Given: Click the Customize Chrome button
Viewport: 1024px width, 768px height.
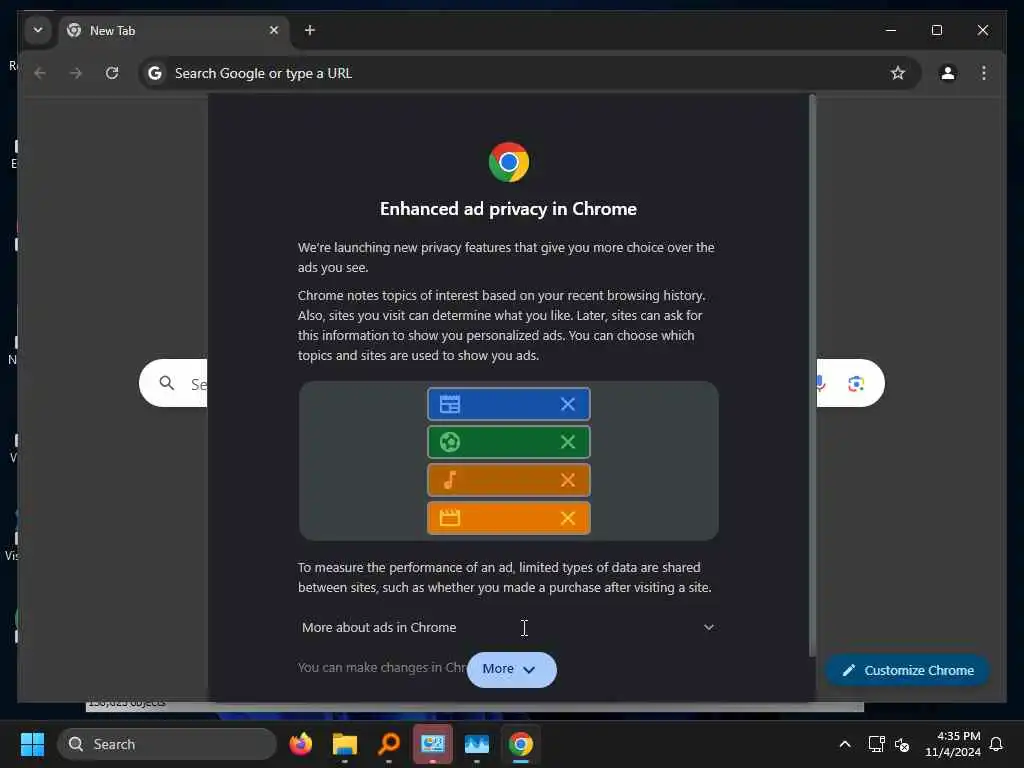Looking at the screenshot, I should [907, 671].
